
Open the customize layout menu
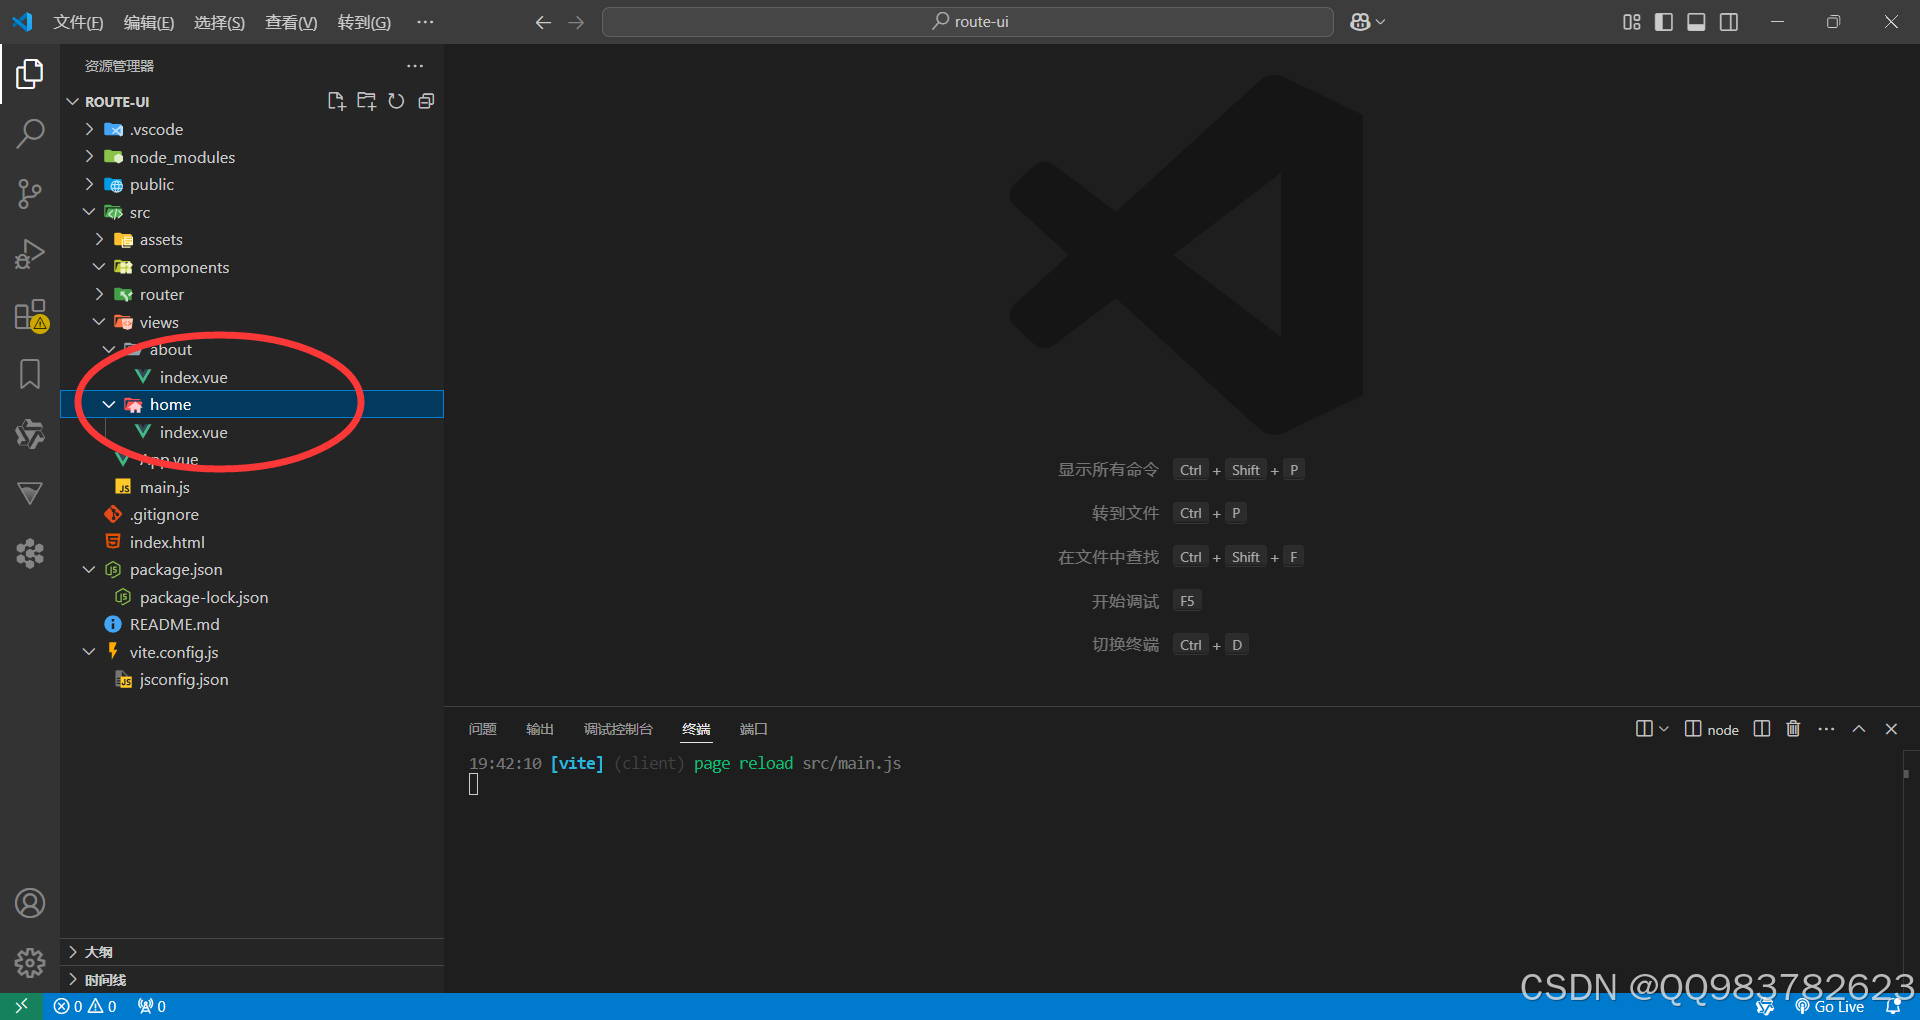(x=1631, y=22)
